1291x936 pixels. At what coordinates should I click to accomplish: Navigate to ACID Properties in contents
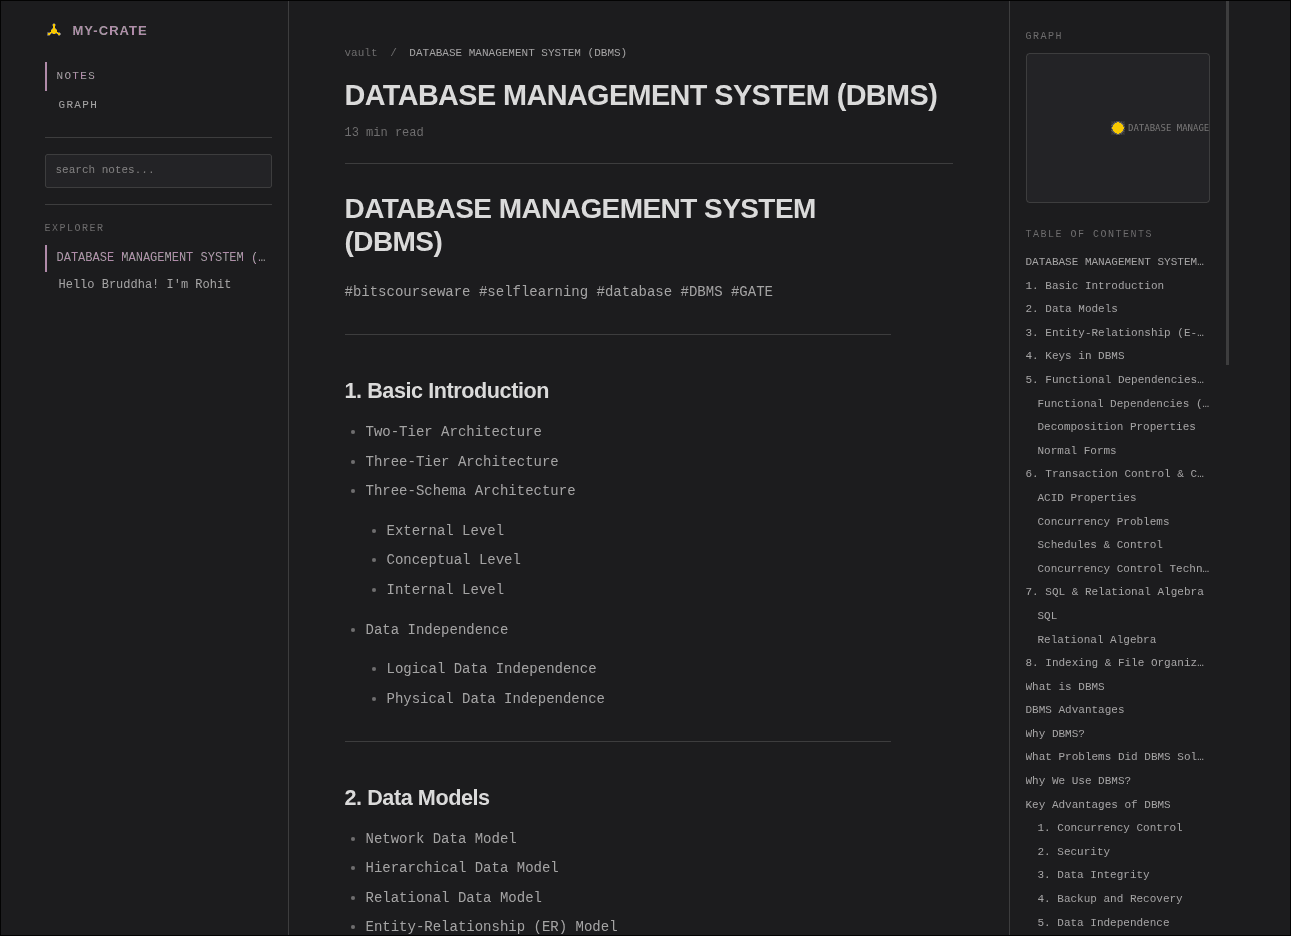[x=1086, y=498]
